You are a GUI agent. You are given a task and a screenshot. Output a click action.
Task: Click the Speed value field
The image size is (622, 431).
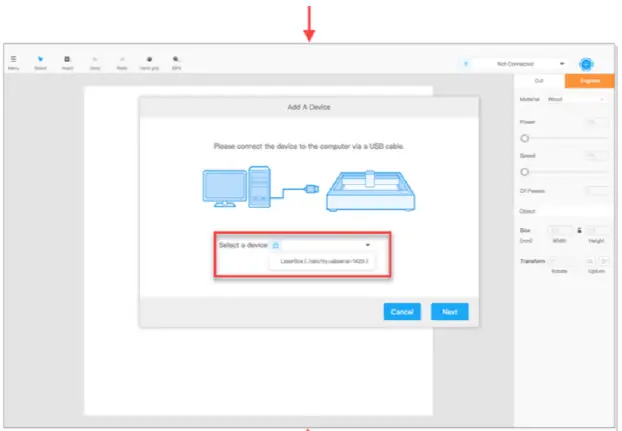point(596,156)
